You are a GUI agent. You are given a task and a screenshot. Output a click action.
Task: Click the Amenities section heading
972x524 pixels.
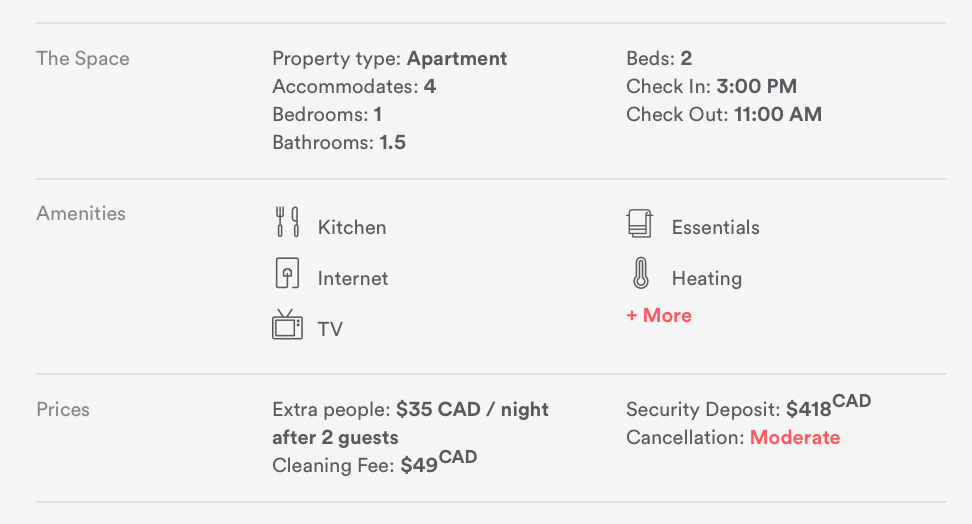coord(81,213)
